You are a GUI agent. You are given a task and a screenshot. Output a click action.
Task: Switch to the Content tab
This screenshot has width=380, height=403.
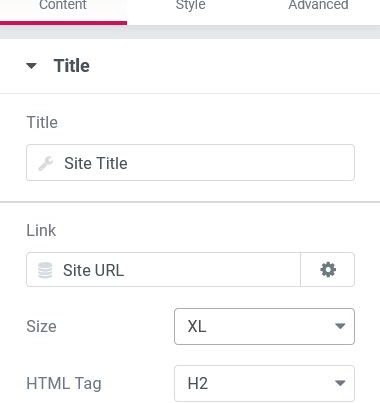click(63, 10)
